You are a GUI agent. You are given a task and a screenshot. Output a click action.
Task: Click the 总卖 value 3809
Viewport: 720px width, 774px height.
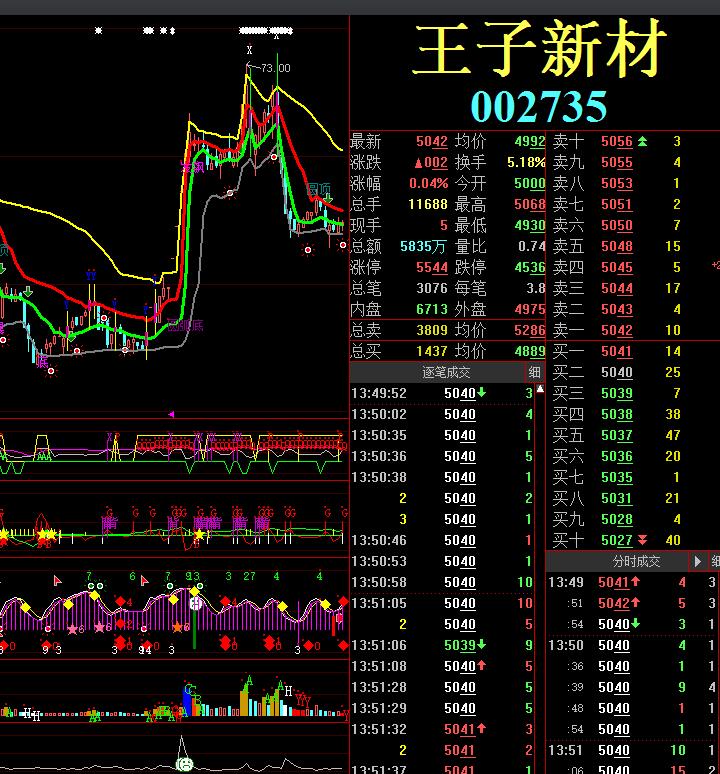[x=432, y=330]
